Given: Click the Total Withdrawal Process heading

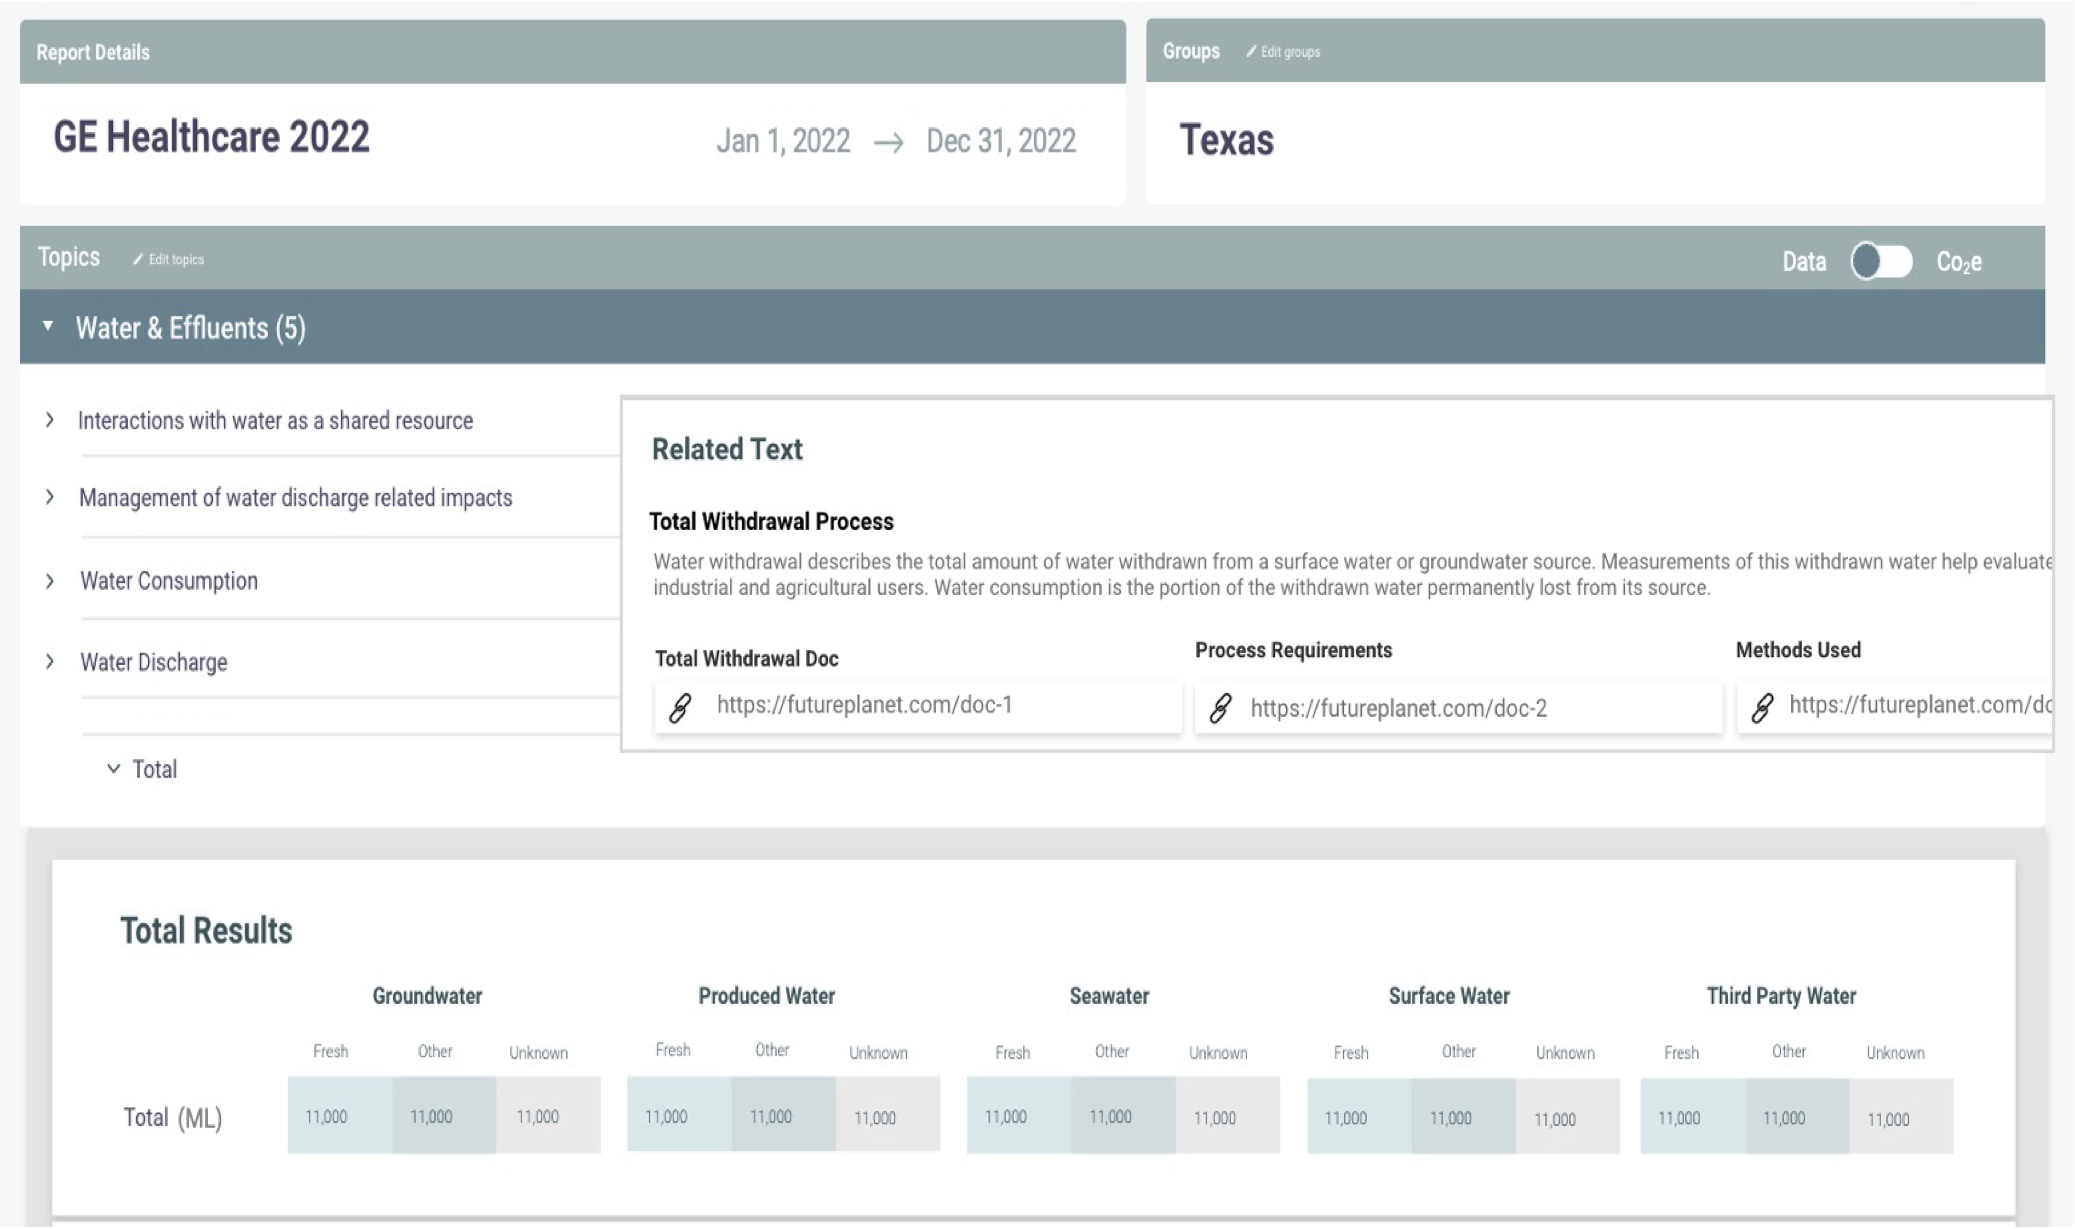Looking at the screenshot, I should [771, 522].
